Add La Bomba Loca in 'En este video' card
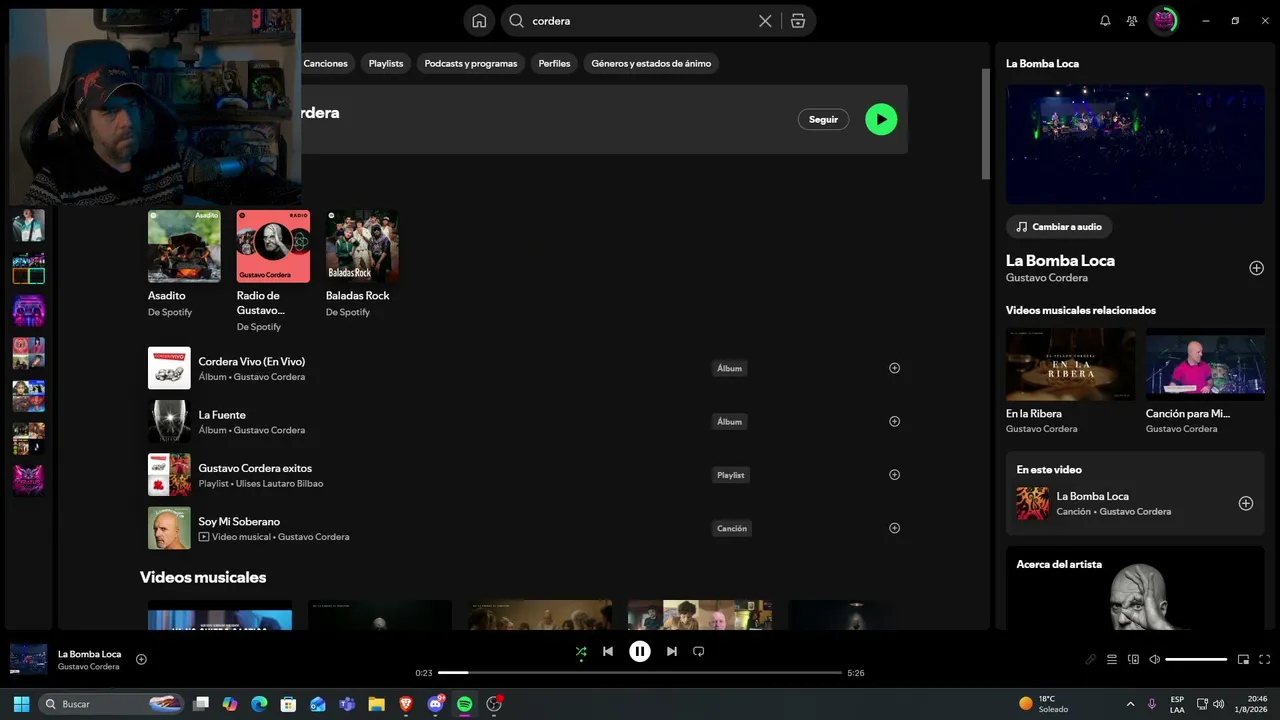 click(1246, 503)
